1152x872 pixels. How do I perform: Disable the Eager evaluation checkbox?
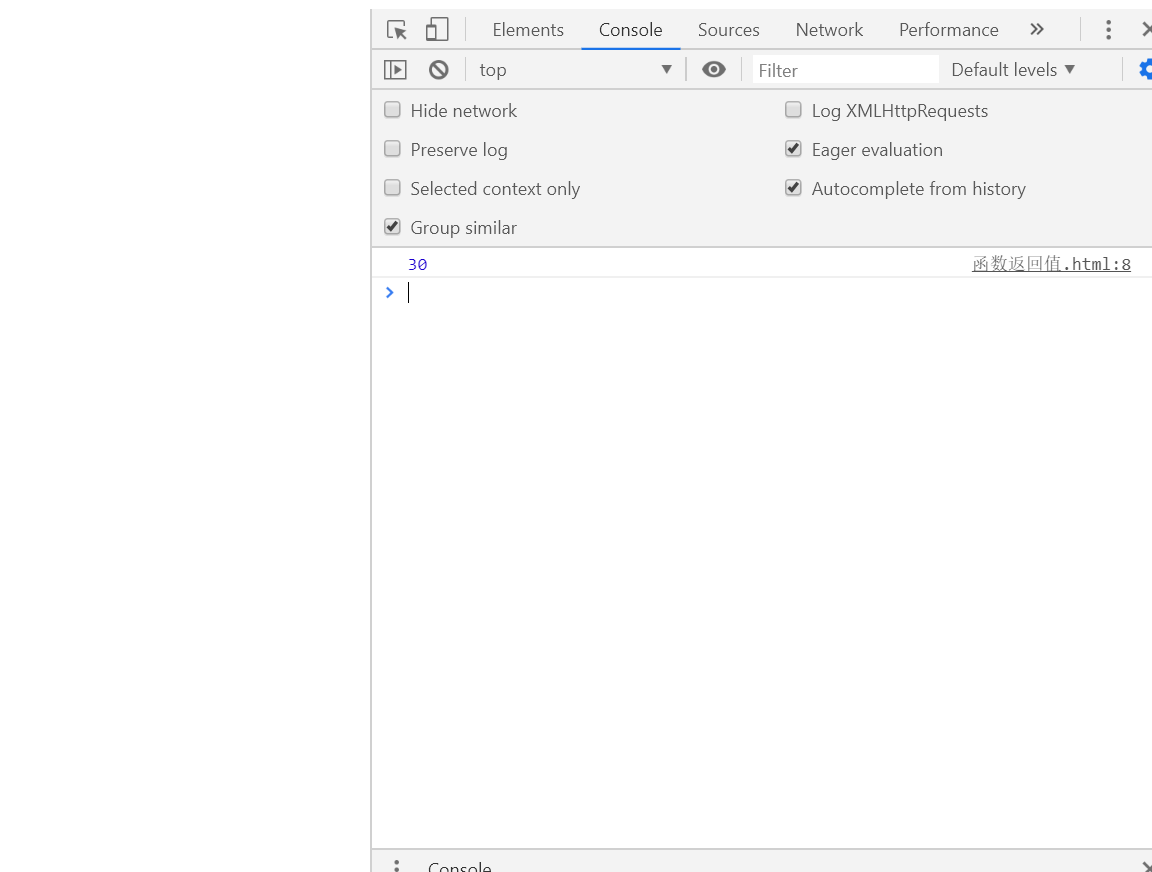tap(793, 149)
